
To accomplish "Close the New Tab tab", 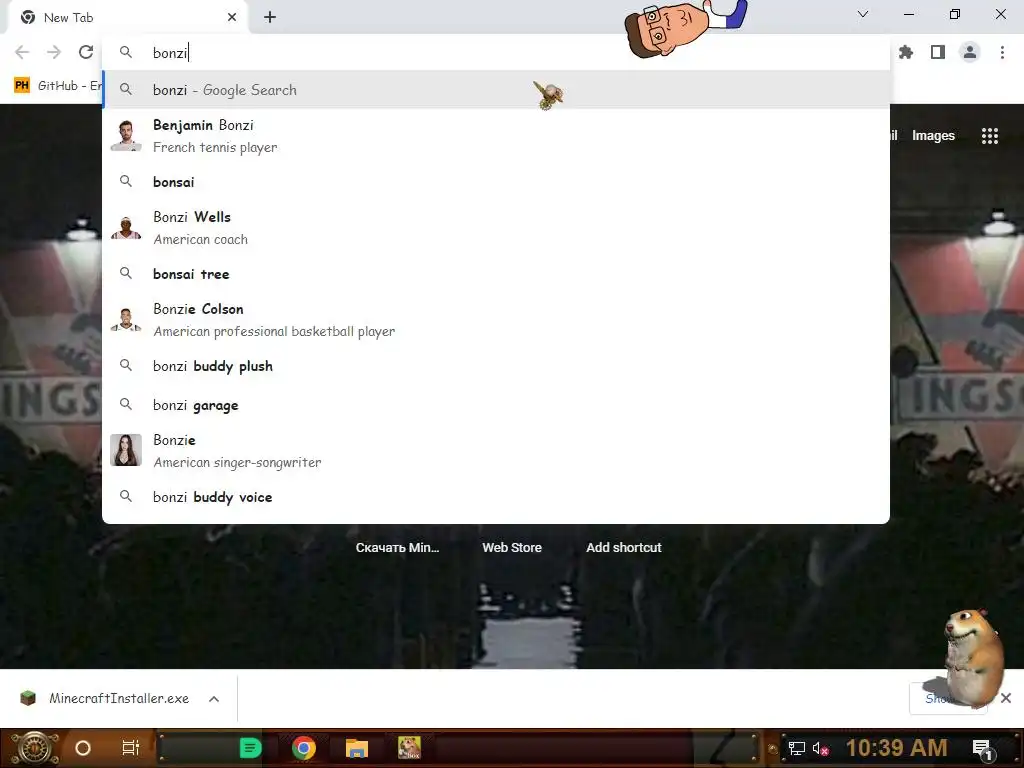I will (232, 18).
